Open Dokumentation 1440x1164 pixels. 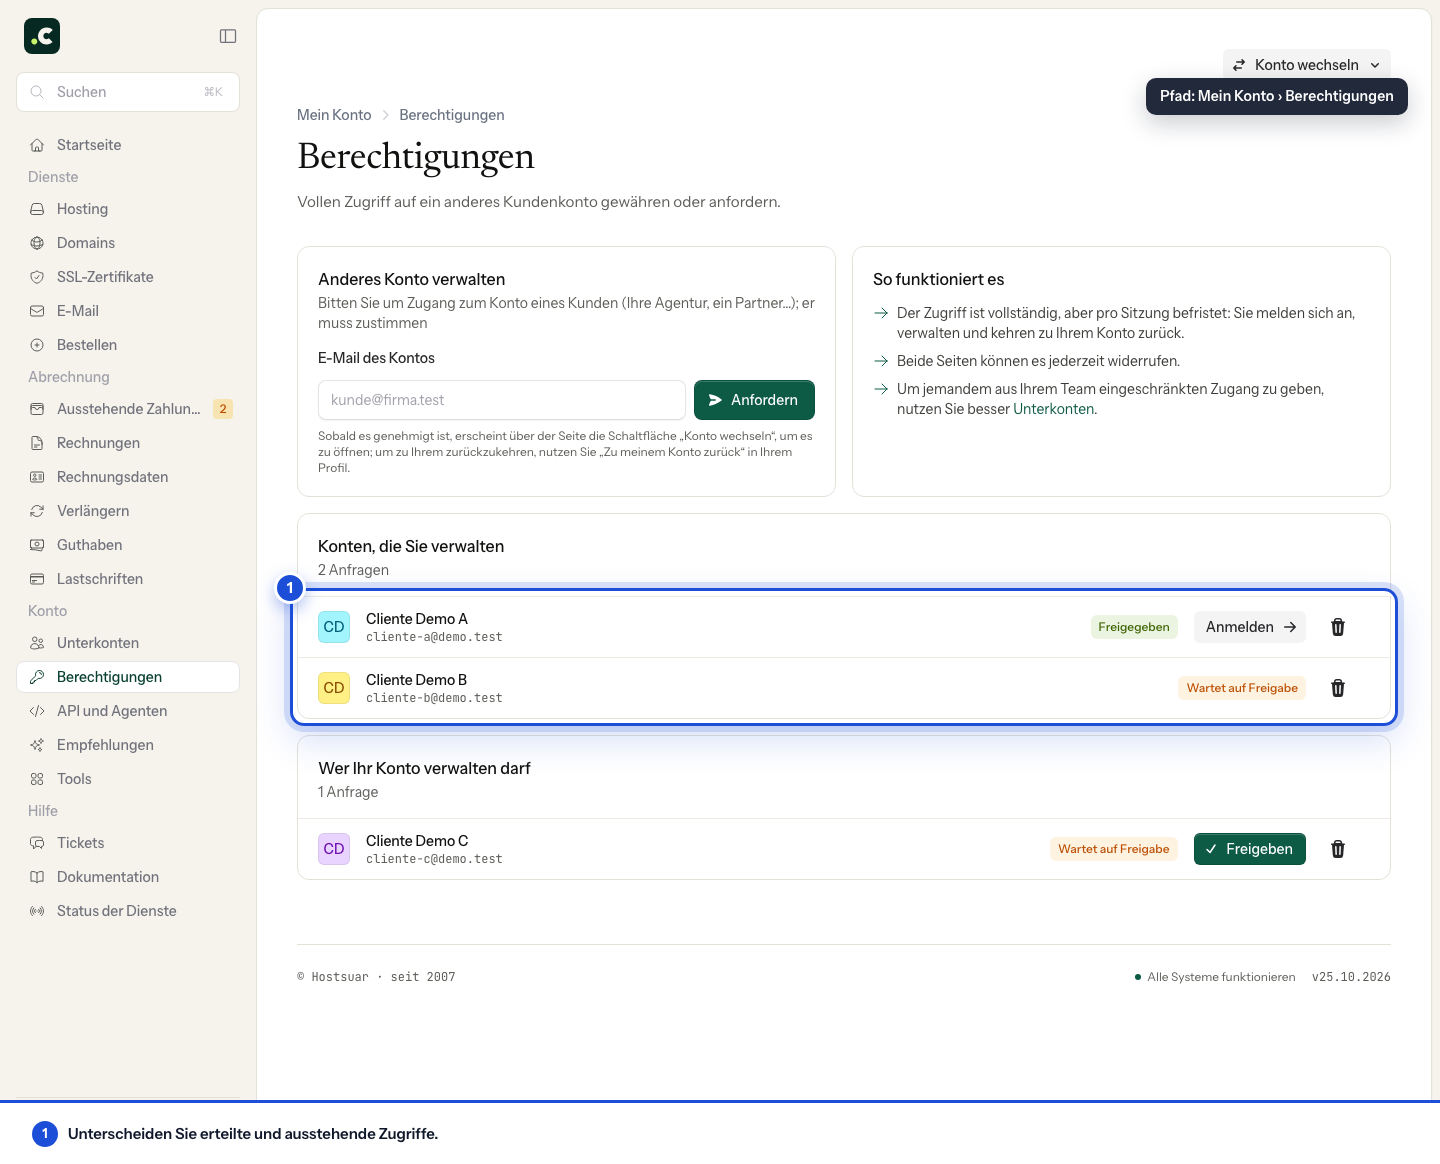coord(128,877)
